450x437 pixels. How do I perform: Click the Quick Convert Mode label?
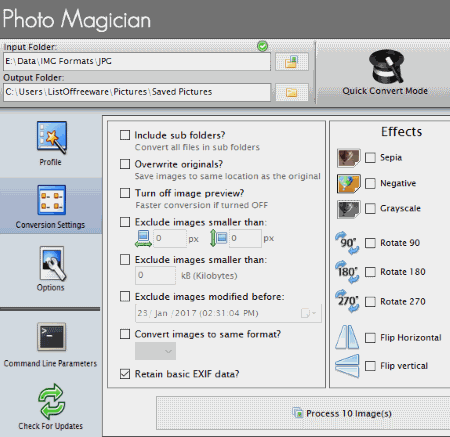[385, 91]
